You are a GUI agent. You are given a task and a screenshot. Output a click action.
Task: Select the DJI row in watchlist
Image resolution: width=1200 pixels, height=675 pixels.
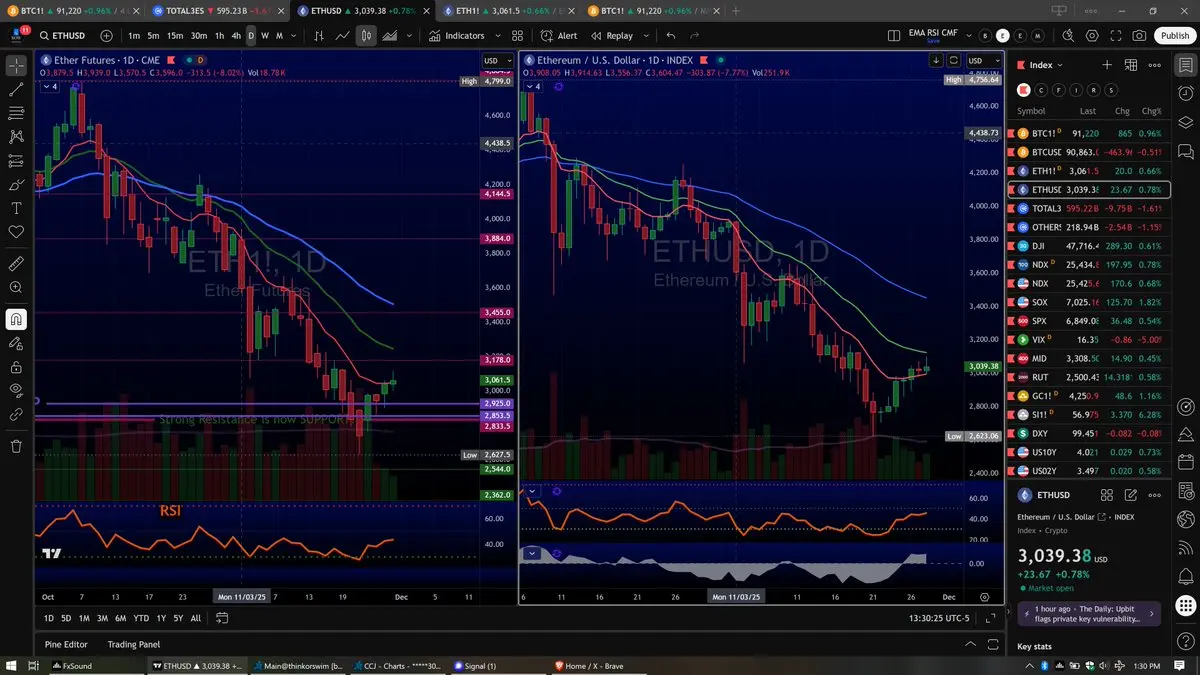point(1091,246)
